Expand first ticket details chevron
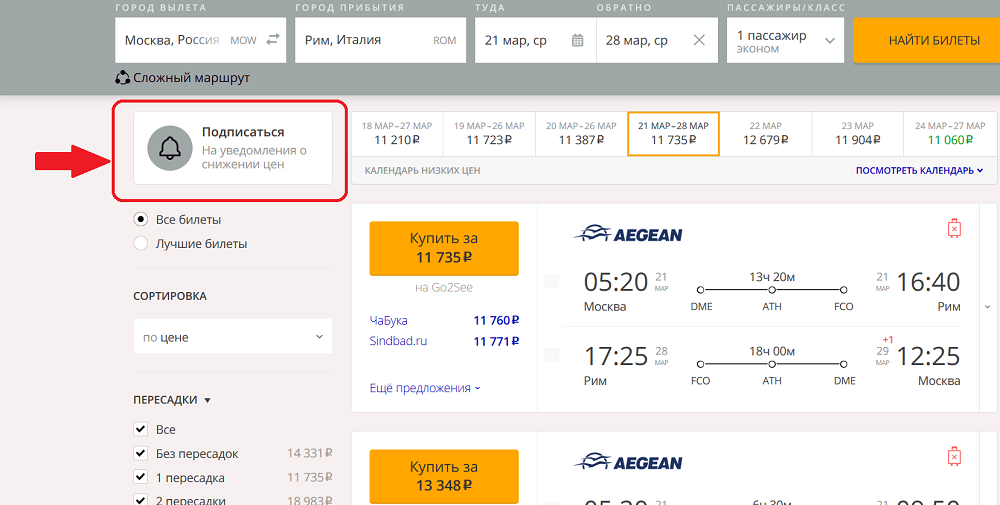This screenshot has height=505, width=1000. (x=988, y=307)
